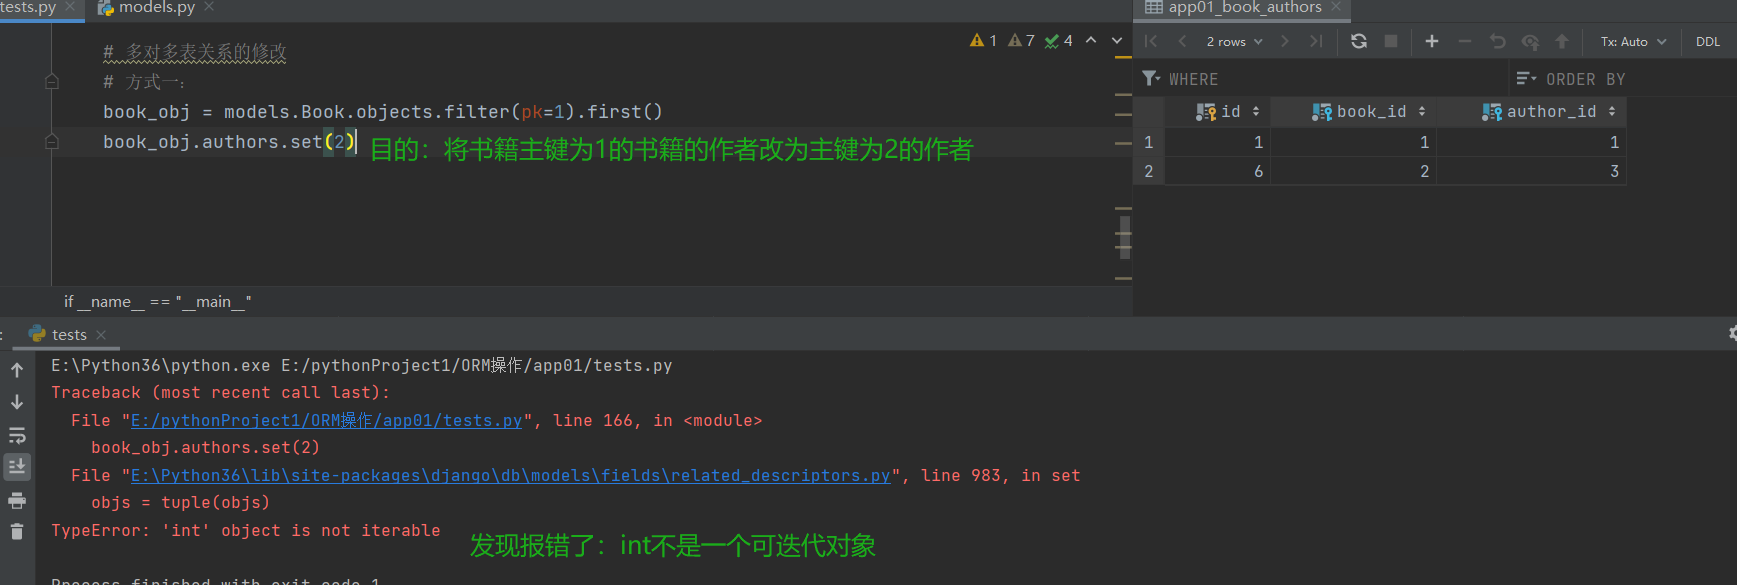Open the tests.py link in traceback
Image resolution: width=1737 pixels, height=585 pixels.
(326, 421)
